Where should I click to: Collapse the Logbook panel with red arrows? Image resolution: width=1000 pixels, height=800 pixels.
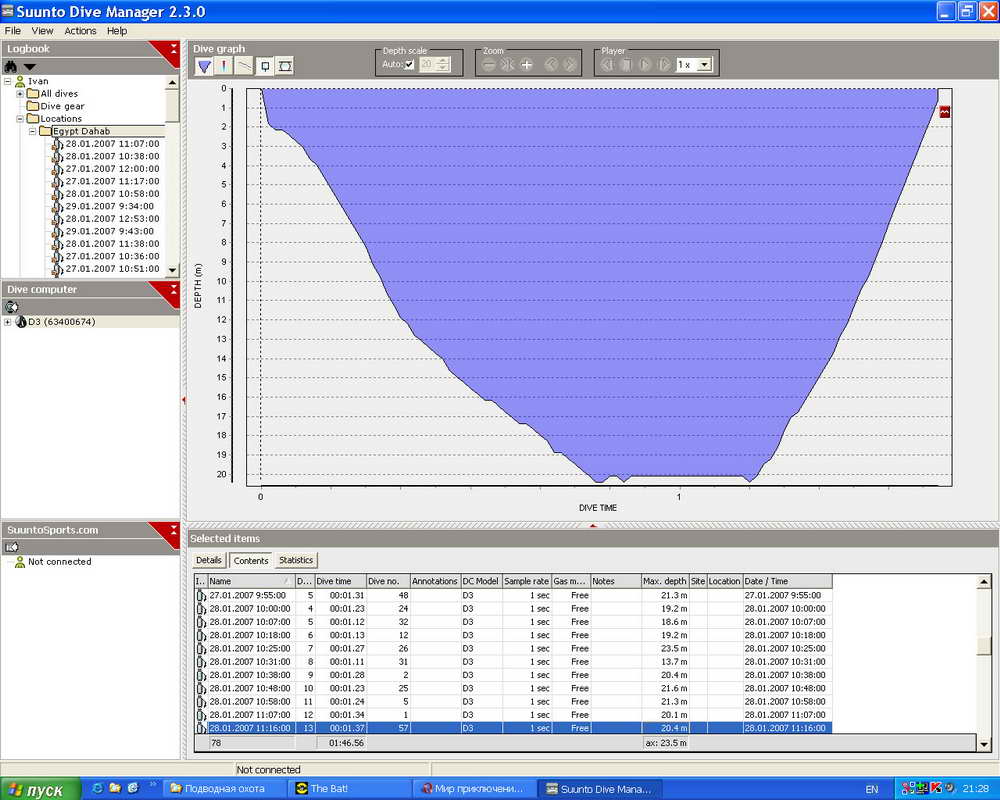(173, 48)
